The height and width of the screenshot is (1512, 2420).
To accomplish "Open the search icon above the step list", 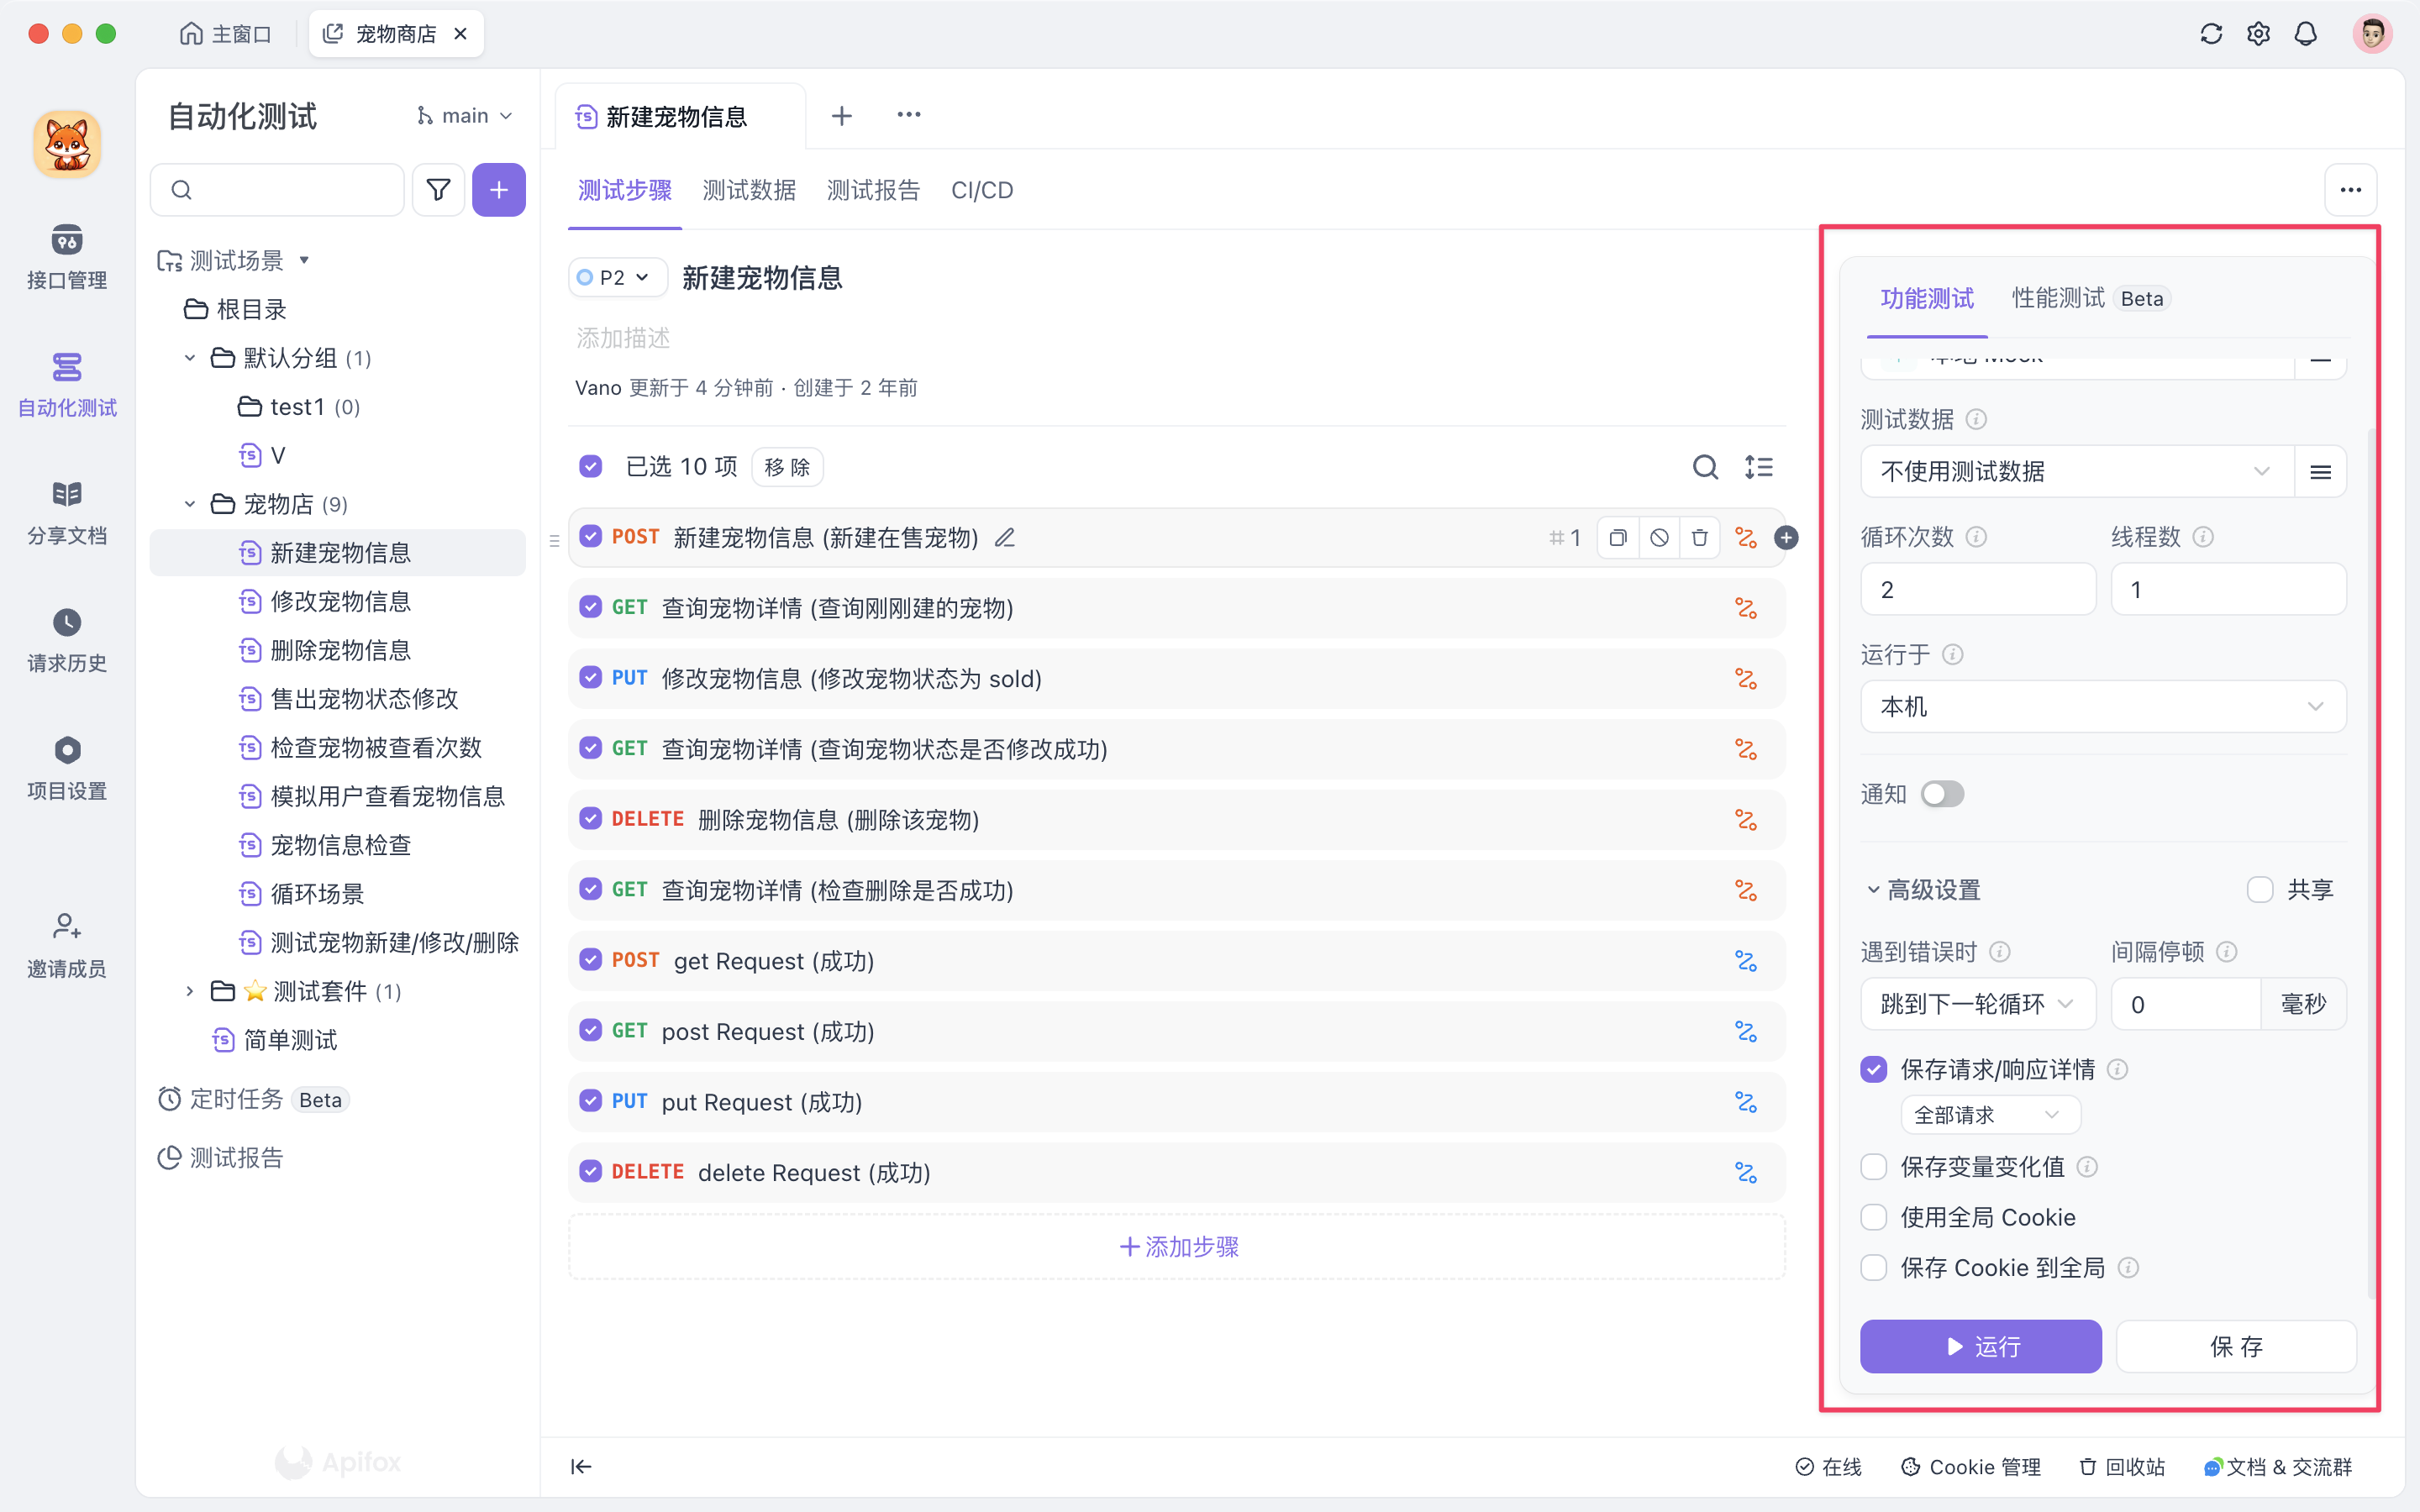I will tap(1704, 466).
